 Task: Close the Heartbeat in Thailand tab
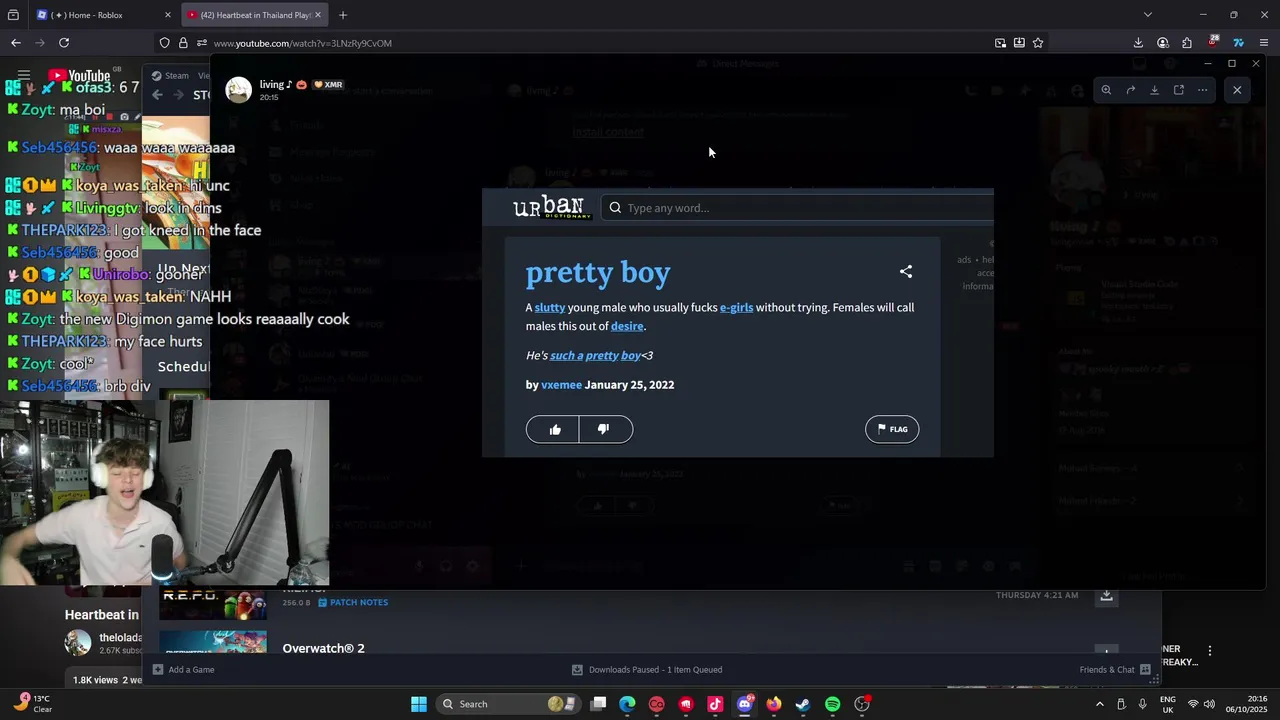pos(318,15)
